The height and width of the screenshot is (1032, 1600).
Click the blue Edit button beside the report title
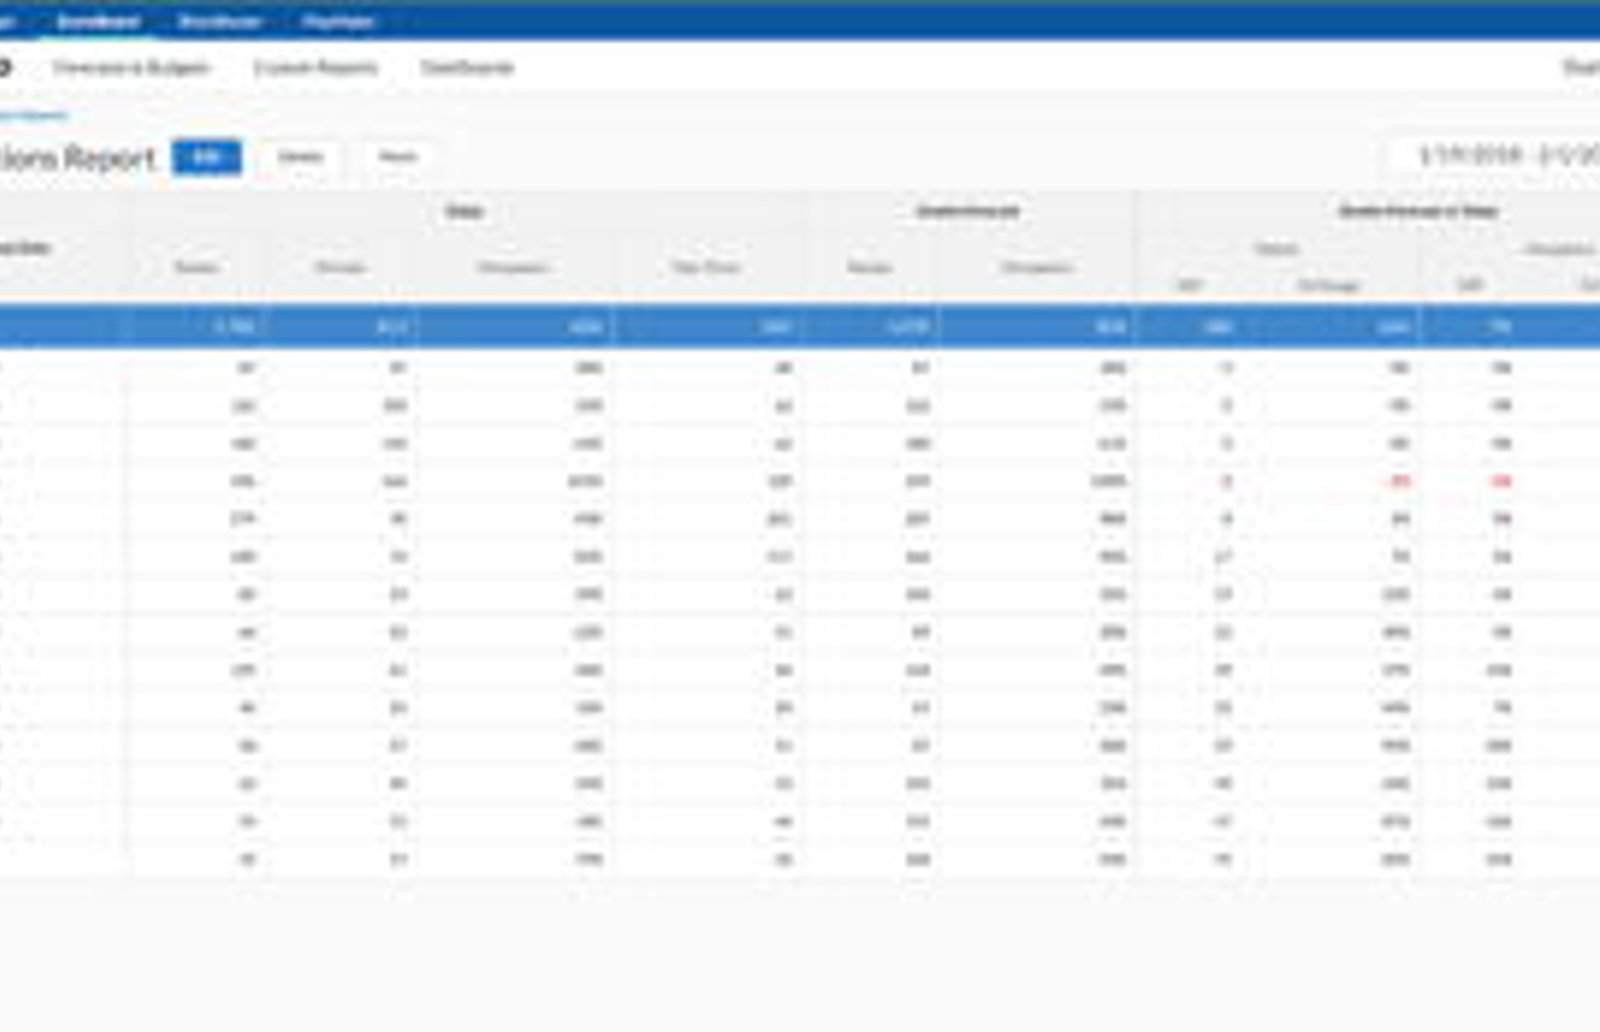207,157
